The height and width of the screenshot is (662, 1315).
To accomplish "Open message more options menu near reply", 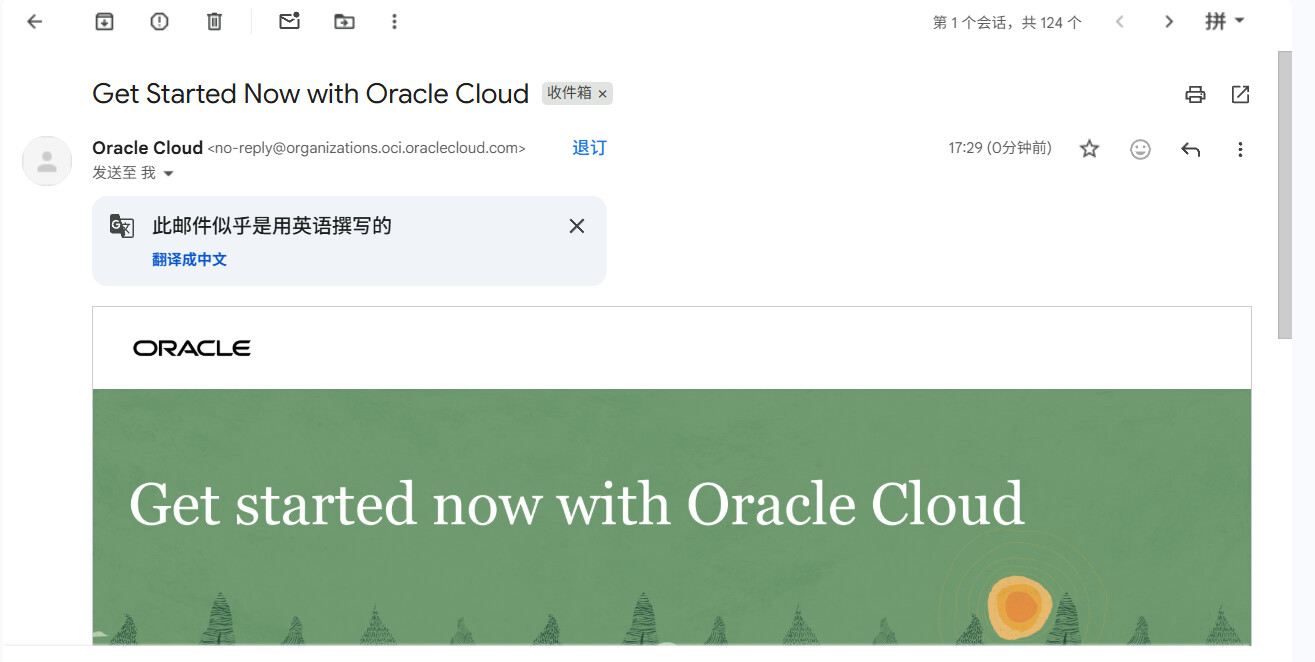I will 1240,149.
